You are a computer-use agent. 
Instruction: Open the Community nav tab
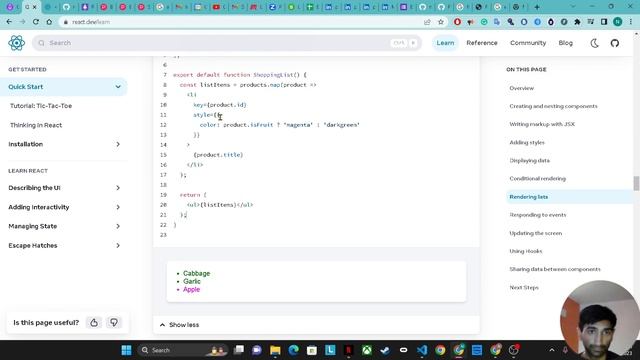click(x=528, y=43)
